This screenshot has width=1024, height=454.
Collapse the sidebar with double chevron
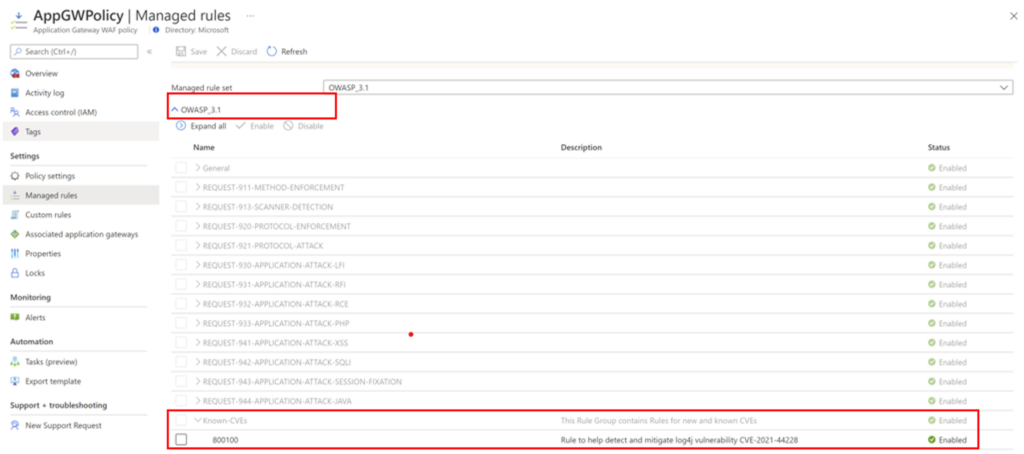tap(150, 52)
